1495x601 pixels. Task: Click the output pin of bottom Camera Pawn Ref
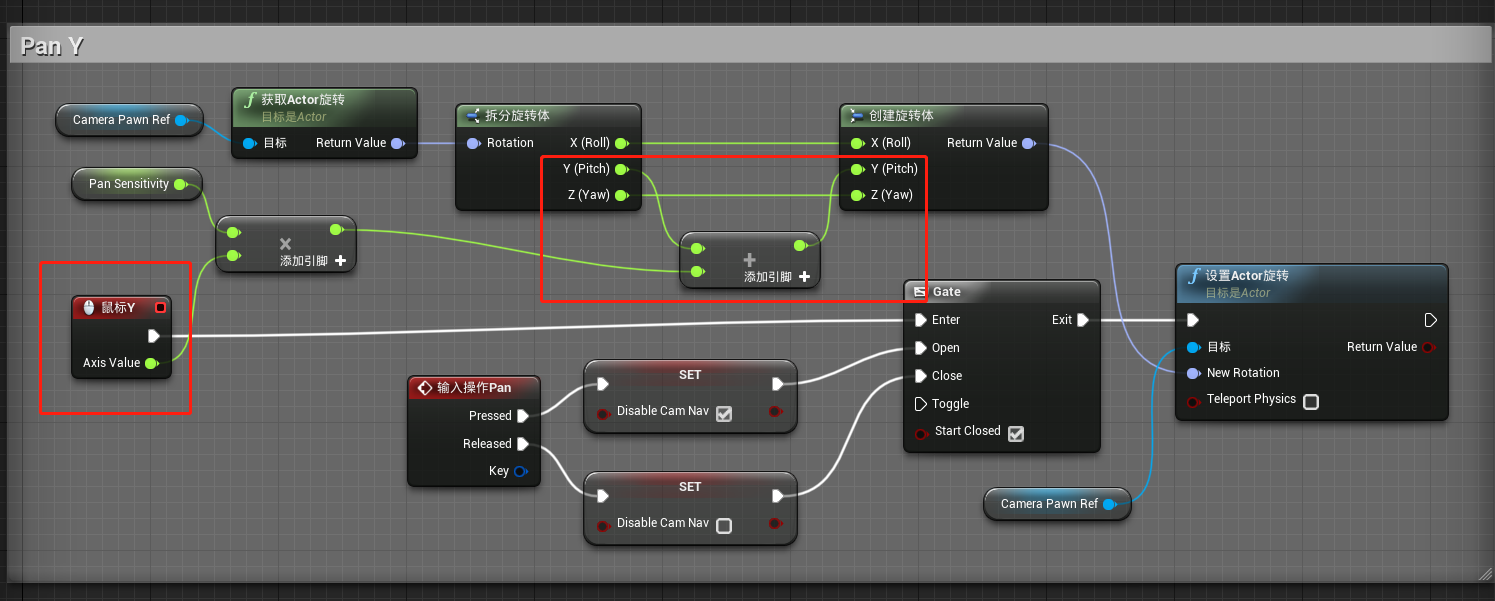[1109, 504]
